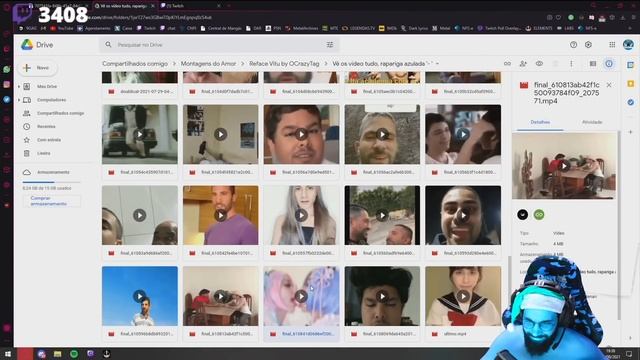Expand the Computadores tree arrow

tap(19, 100)
